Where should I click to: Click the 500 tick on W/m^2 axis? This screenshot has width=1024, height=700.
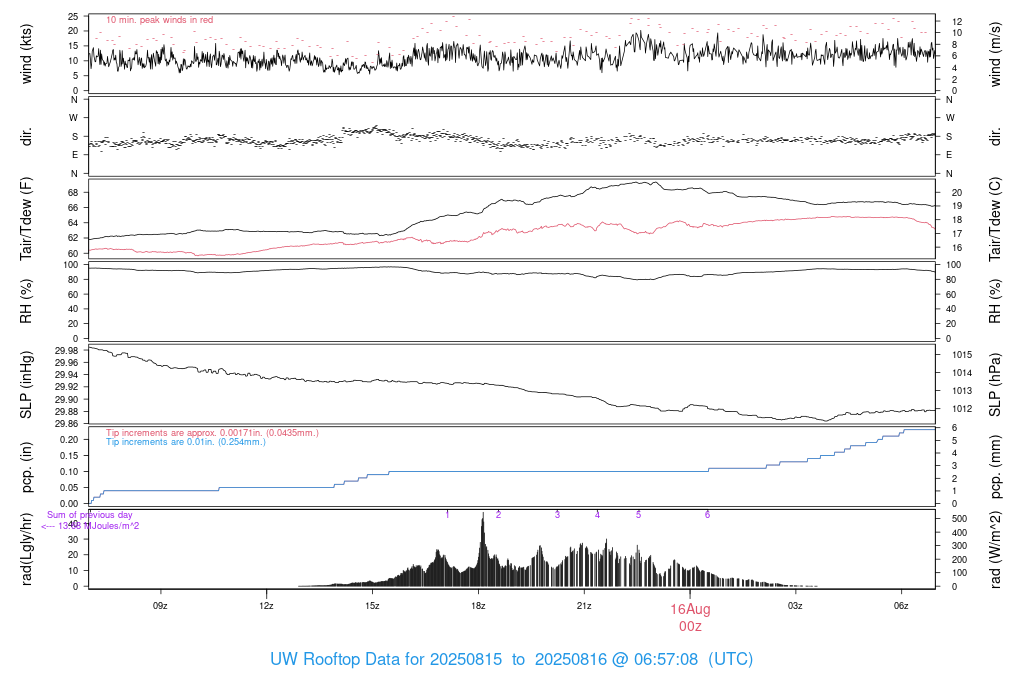(959, 518)
